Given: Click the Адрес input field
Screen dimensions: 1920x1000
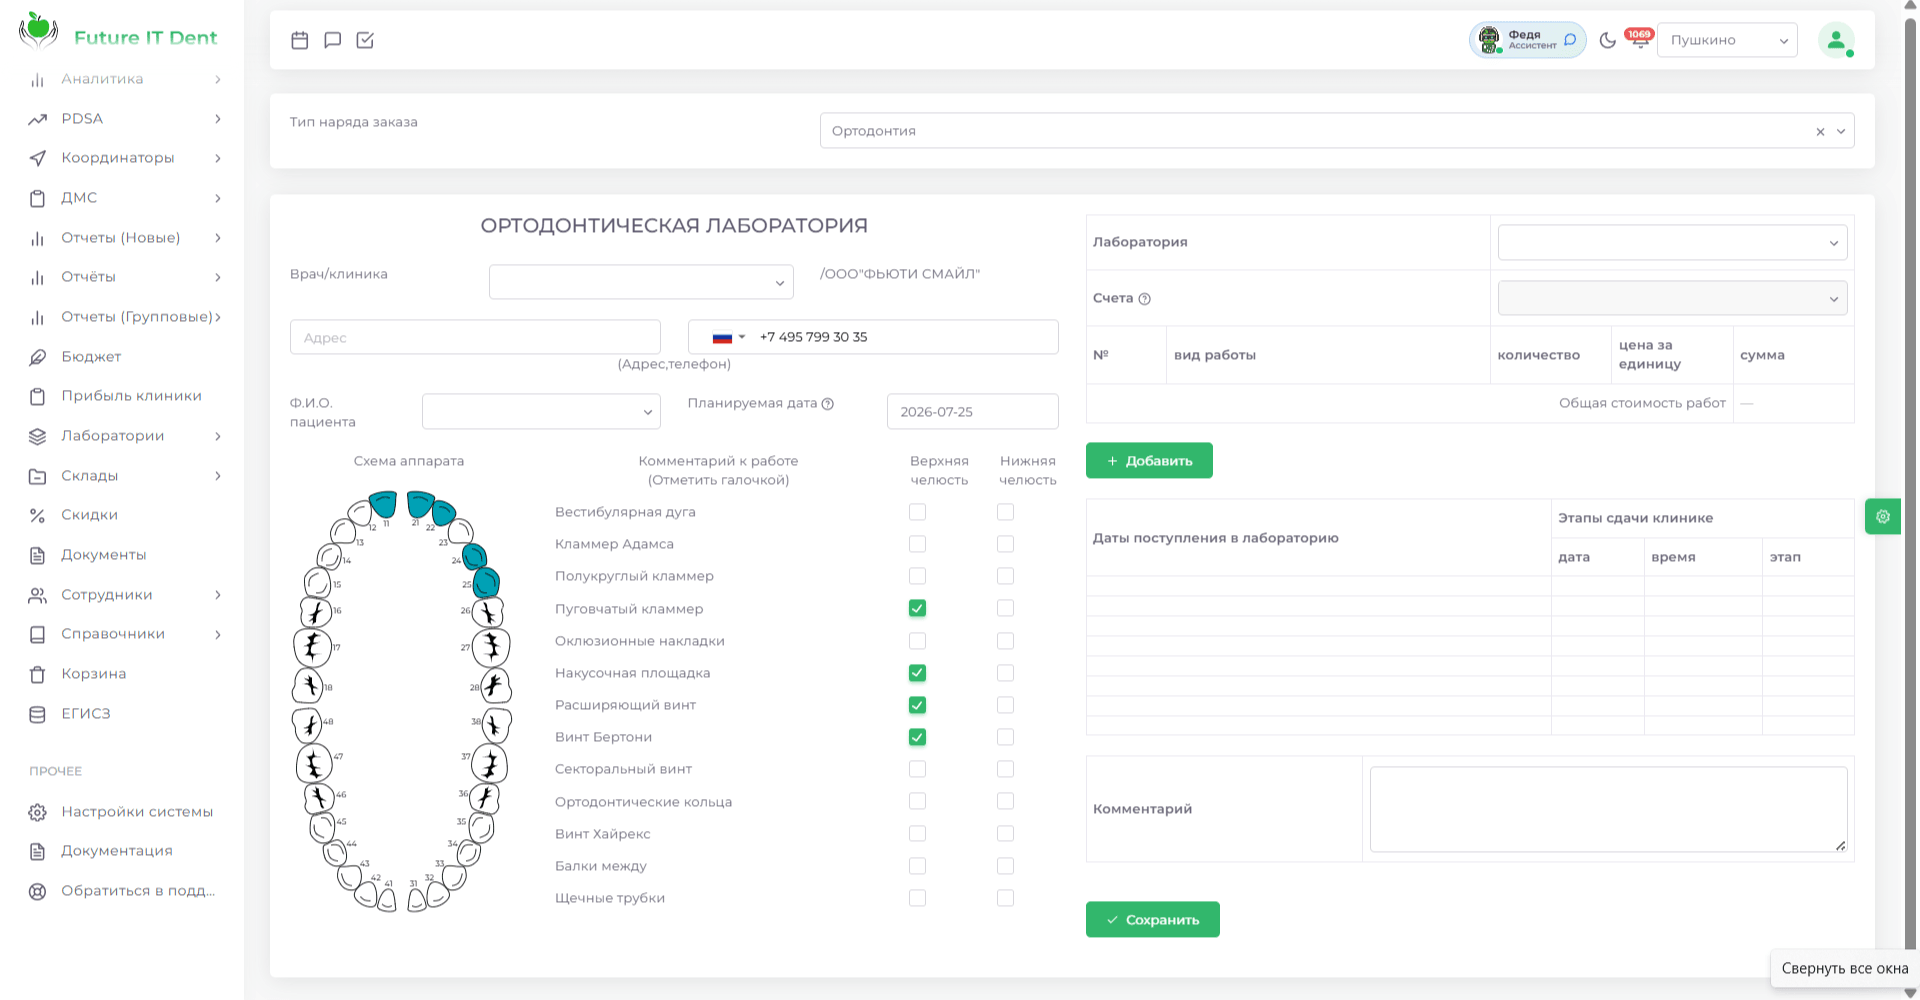Looking at the screenshot, I should tap(475, 337).
